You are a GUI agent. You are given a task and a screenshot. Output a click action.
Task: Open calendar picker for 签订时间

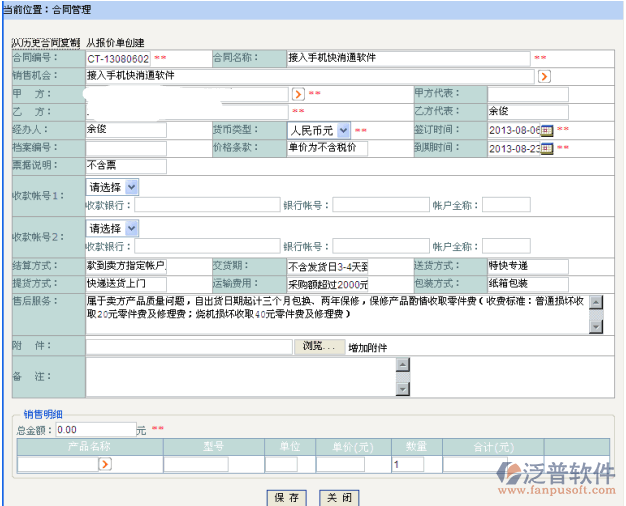point(547,130)
